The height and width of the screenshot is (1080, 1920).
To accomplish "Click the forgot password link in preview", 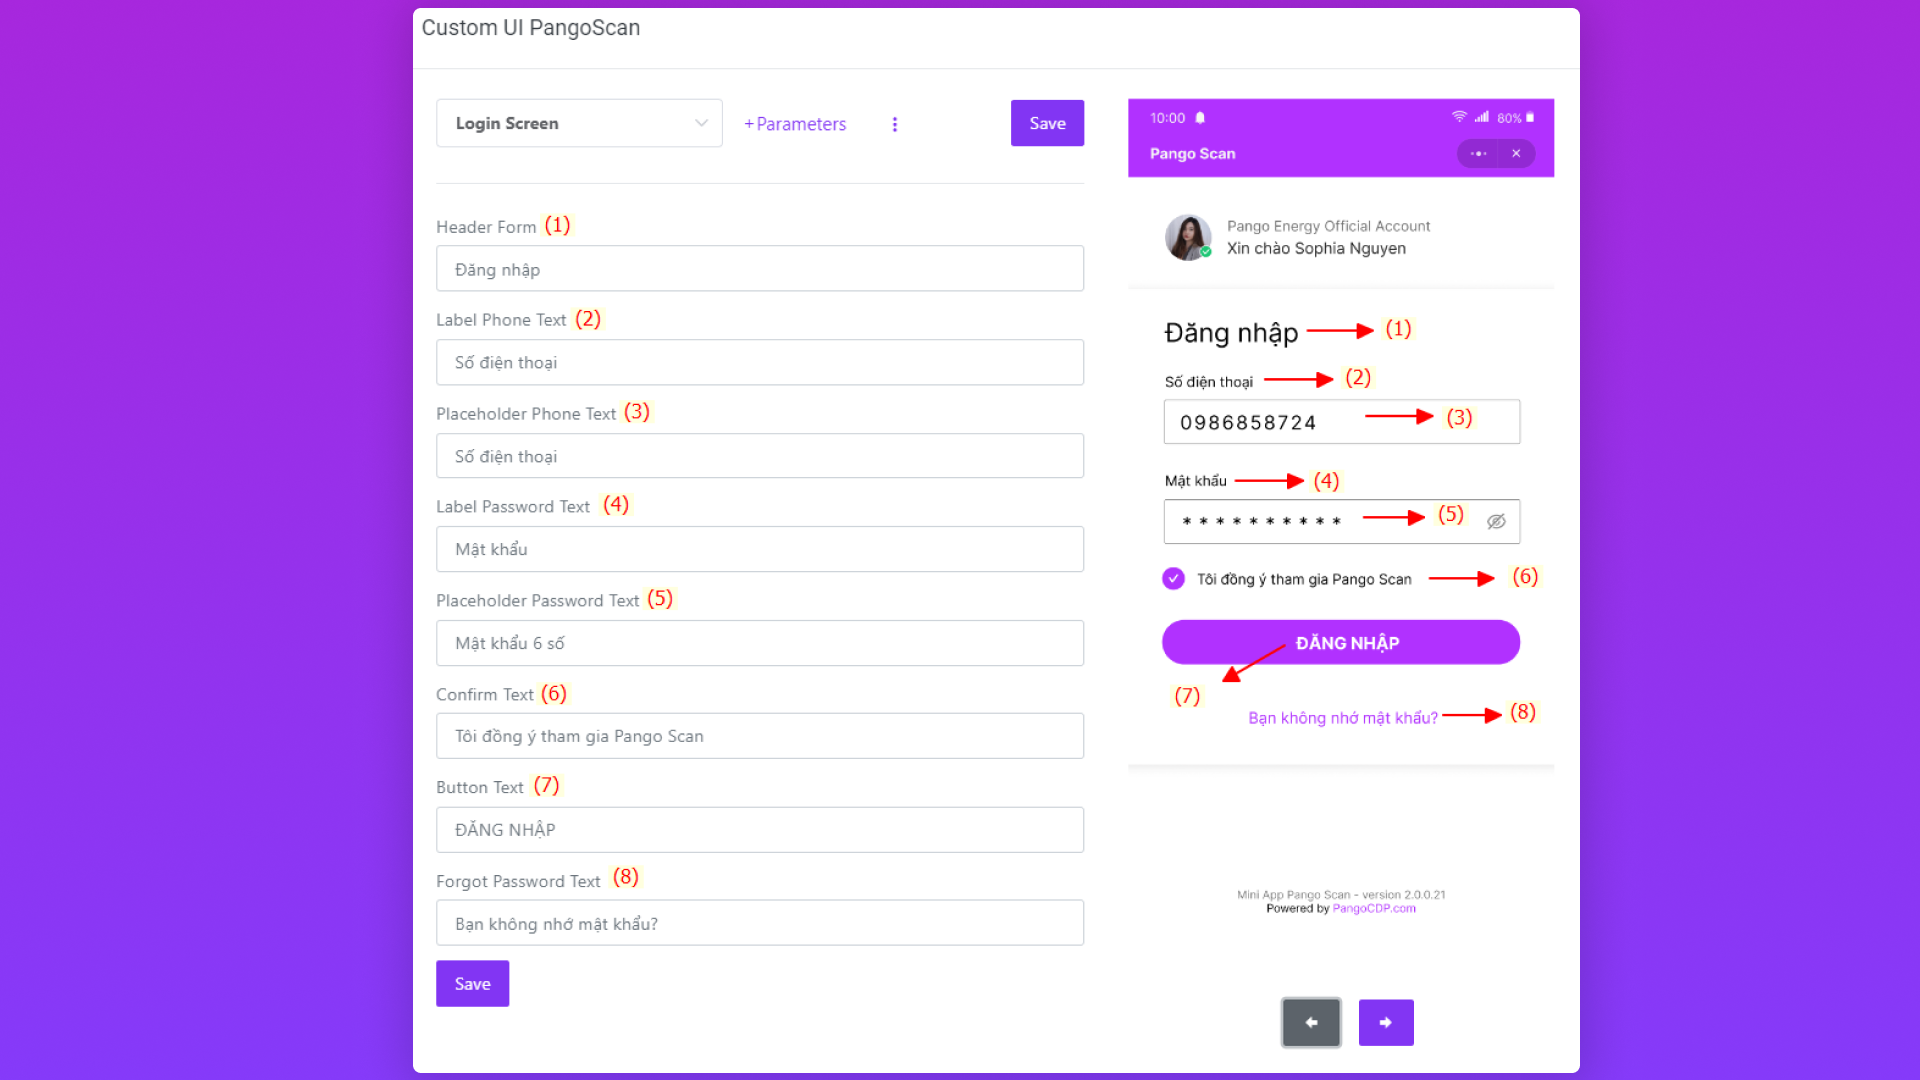I will point(1342,718).
